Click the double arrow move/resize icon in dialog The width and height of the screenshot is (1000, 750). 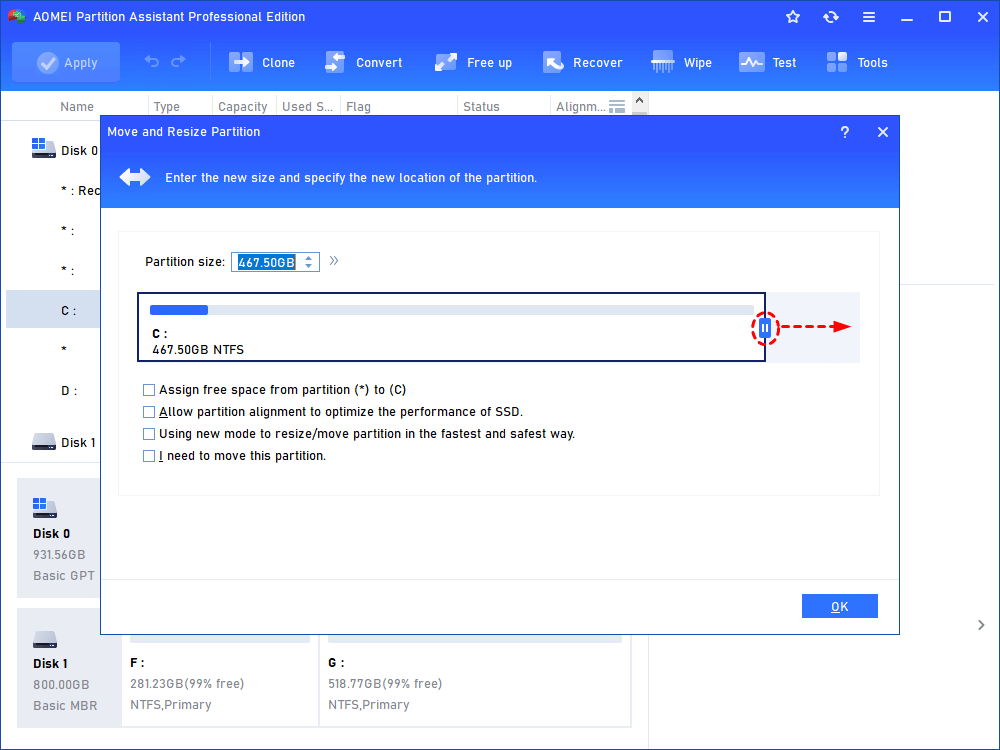(135, 177)
